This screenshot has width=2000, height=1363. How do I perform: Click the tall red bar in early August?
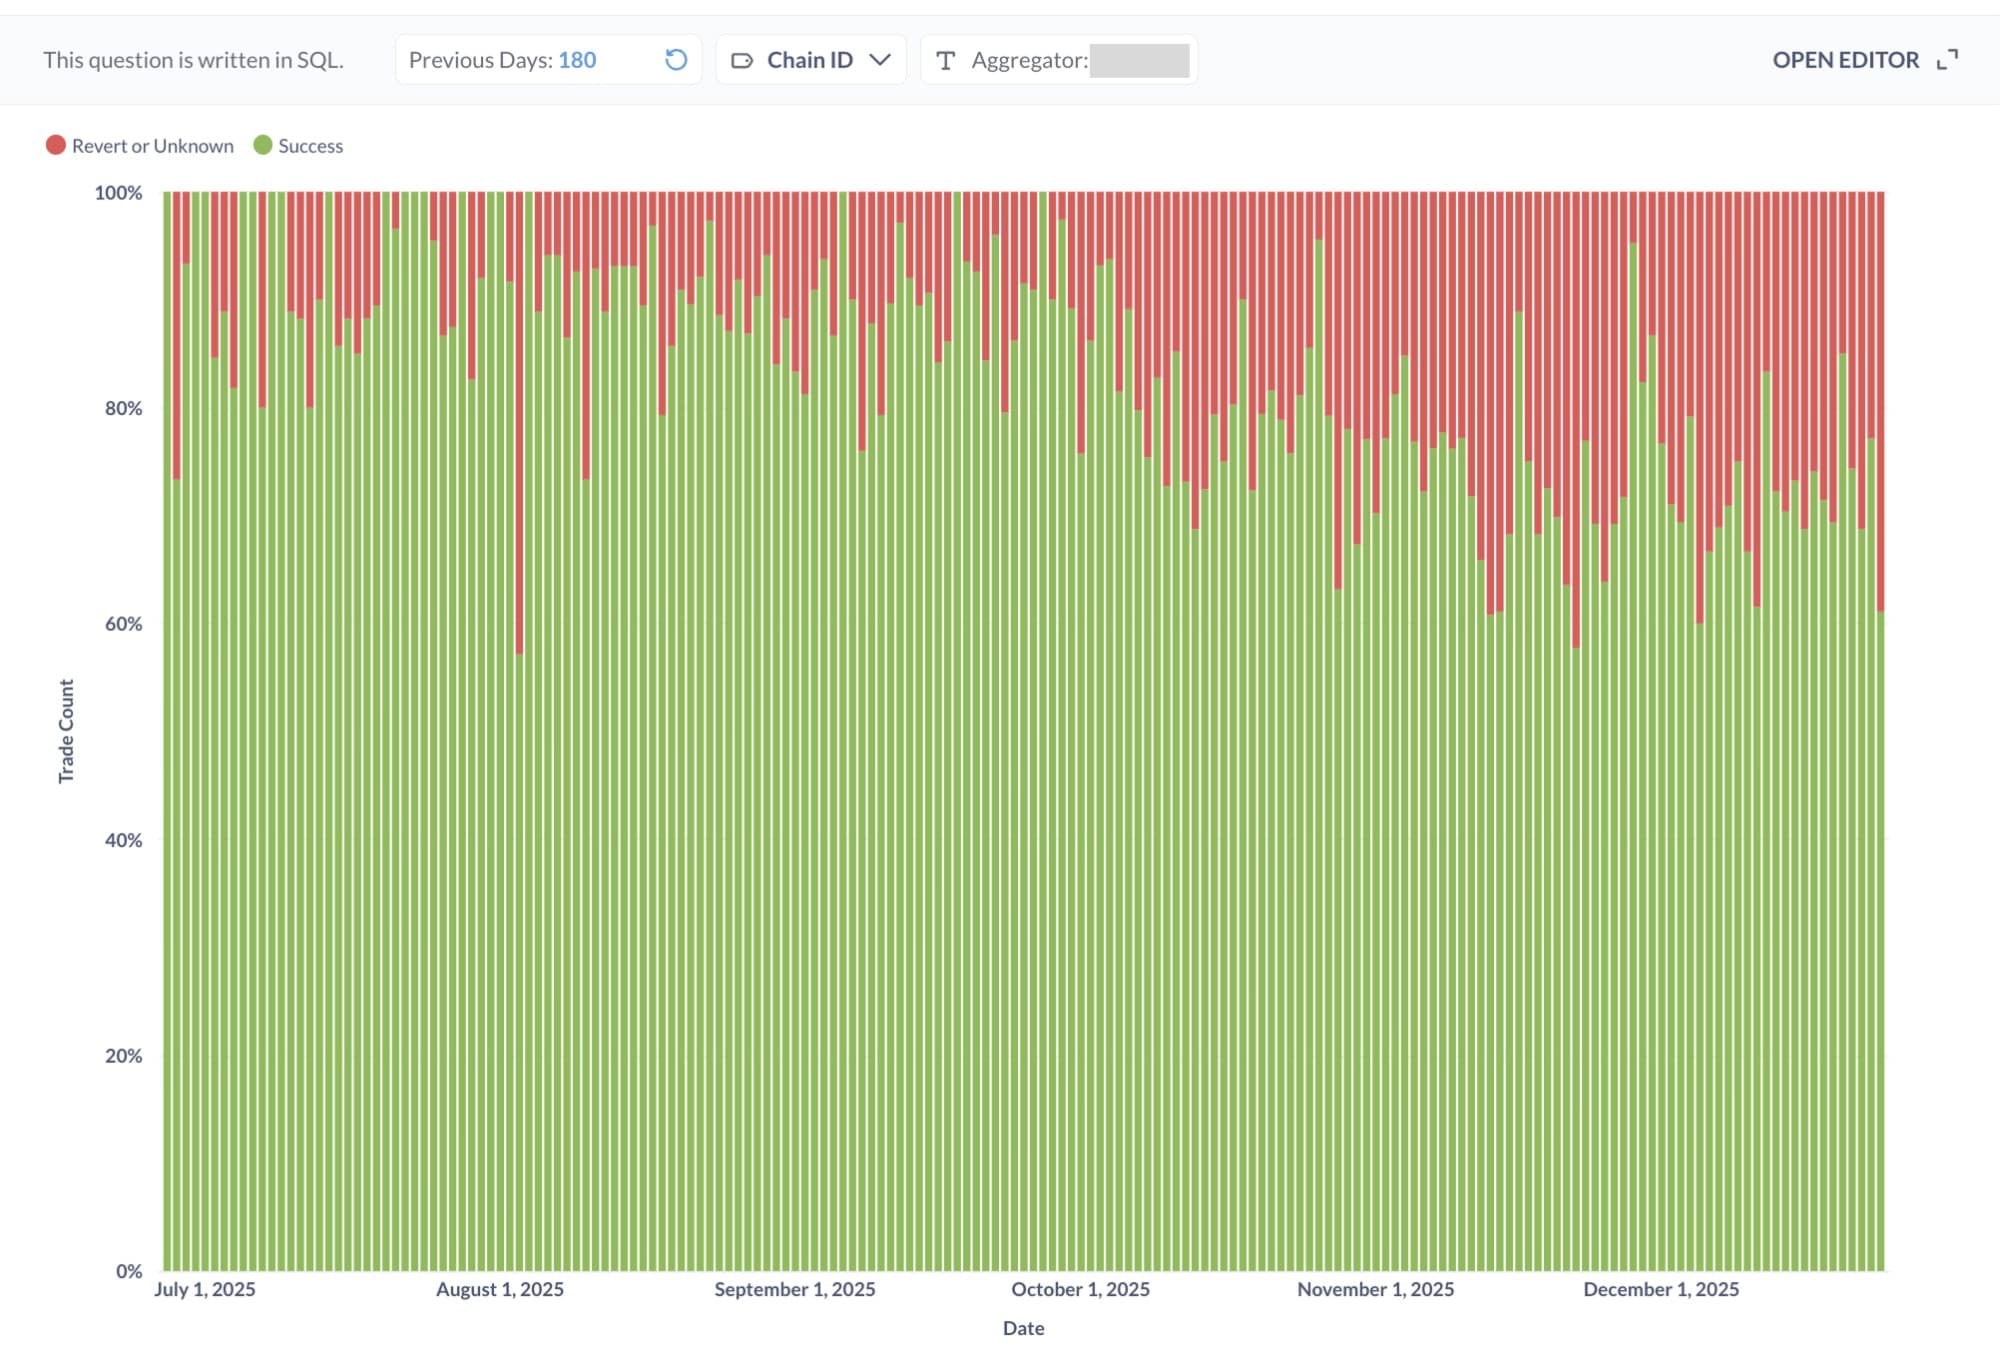pyautogui.click(x=520, y=420)
